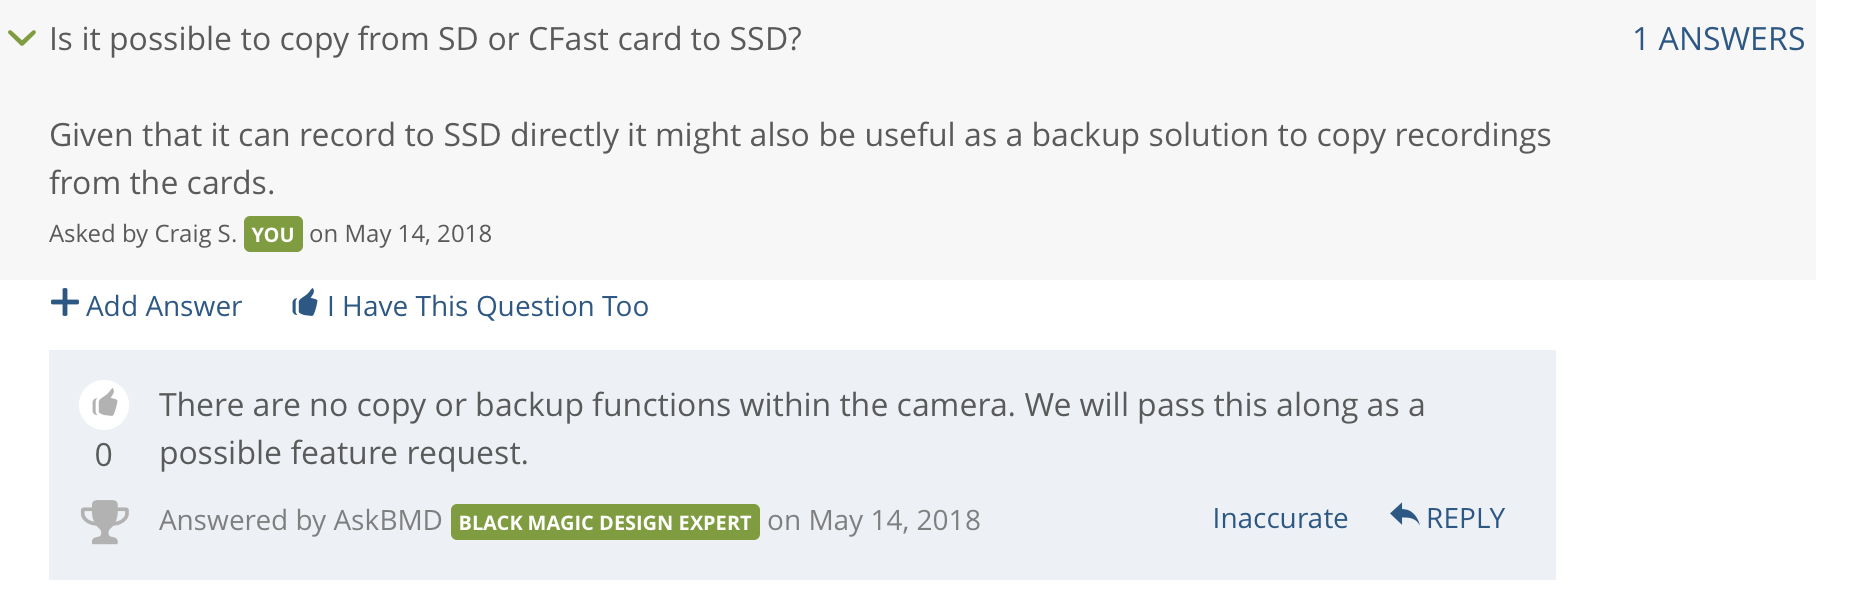Upvote the AskBMD answer with thumbs-up
The height and width of the screenshot is (592, 1850).
click(x=104, y=405)
